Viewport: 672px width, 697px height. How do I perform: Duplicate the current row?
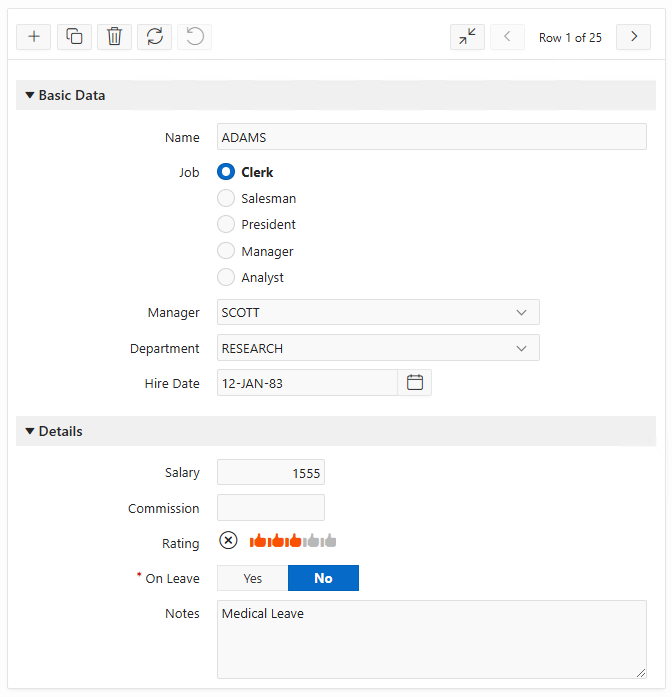coord(74,37)
